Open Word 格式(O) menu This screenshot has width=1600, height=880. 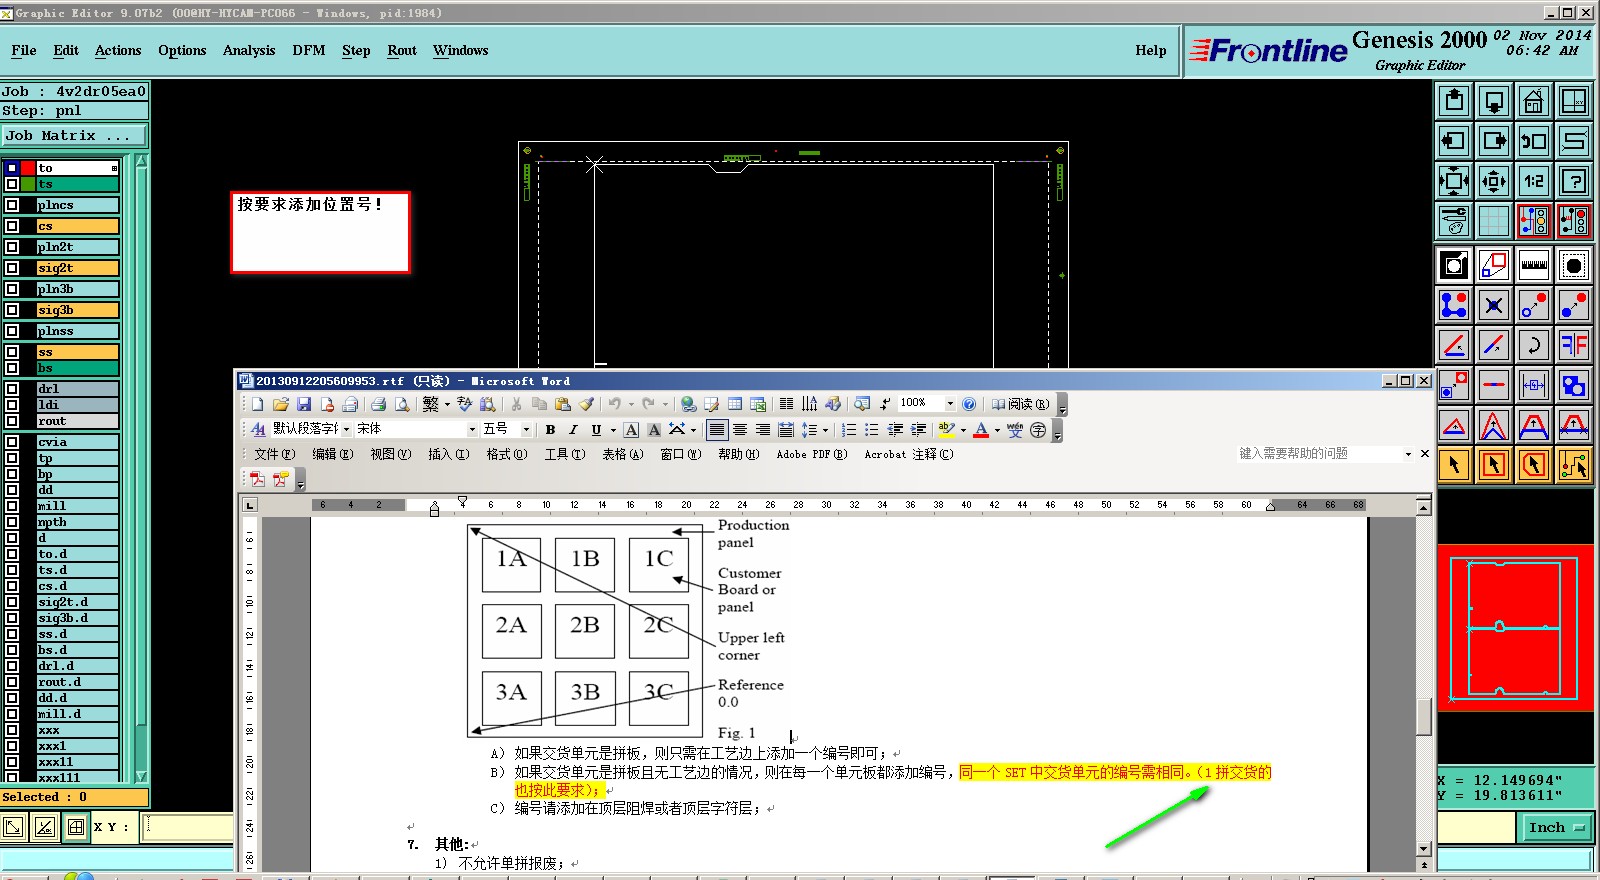506,454
